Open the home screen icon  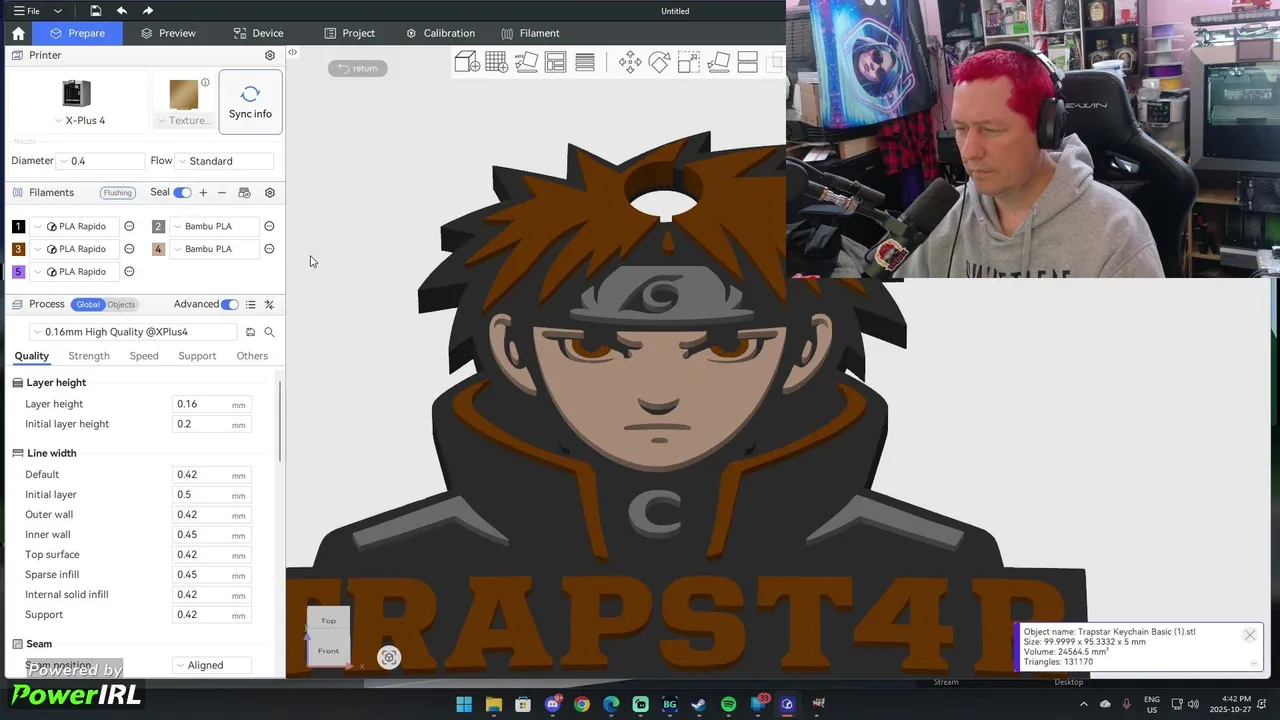tap(18, 33)
